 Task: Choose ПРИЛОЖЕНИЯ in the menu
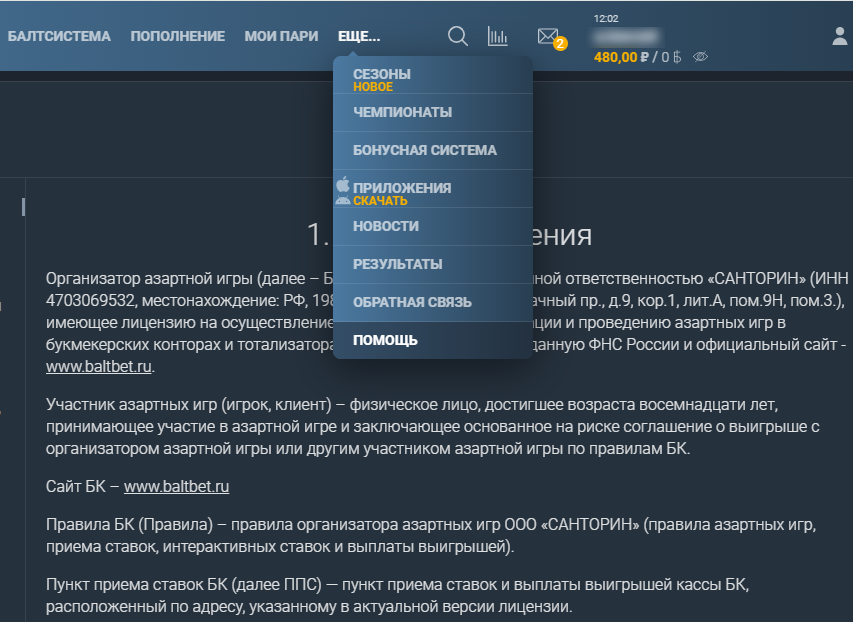point(433,189)
